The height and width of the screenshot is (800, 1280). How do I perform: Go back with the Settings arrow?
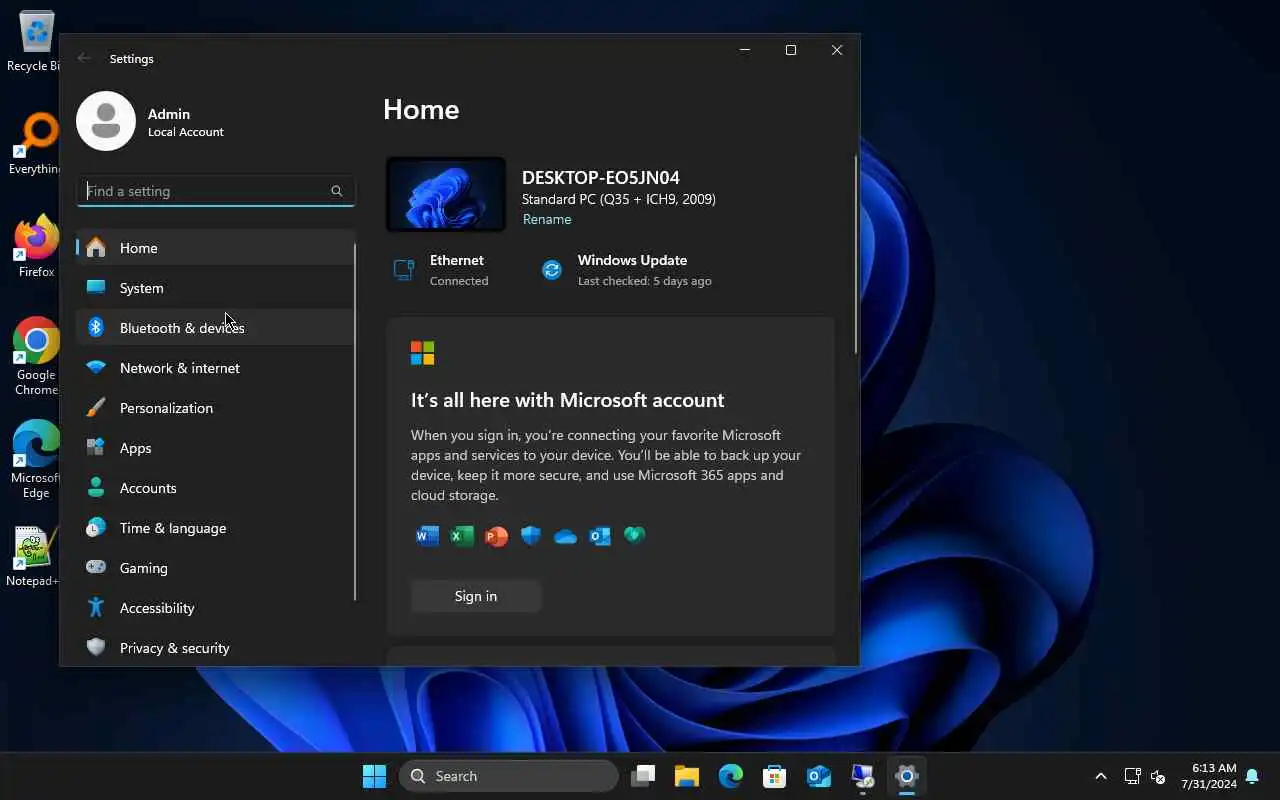(84, 58)
